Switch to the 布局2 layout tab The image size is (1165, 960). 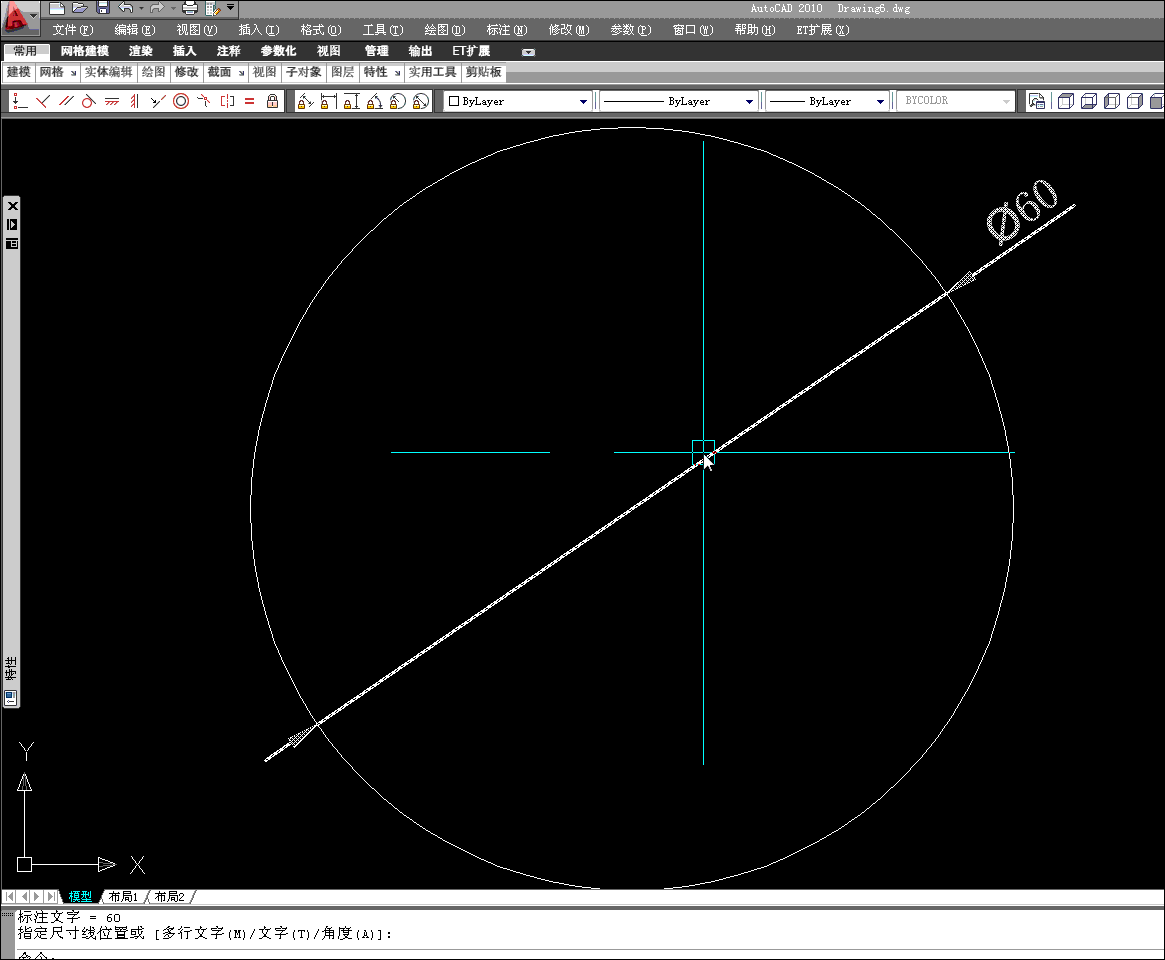[x=169, y=897]
